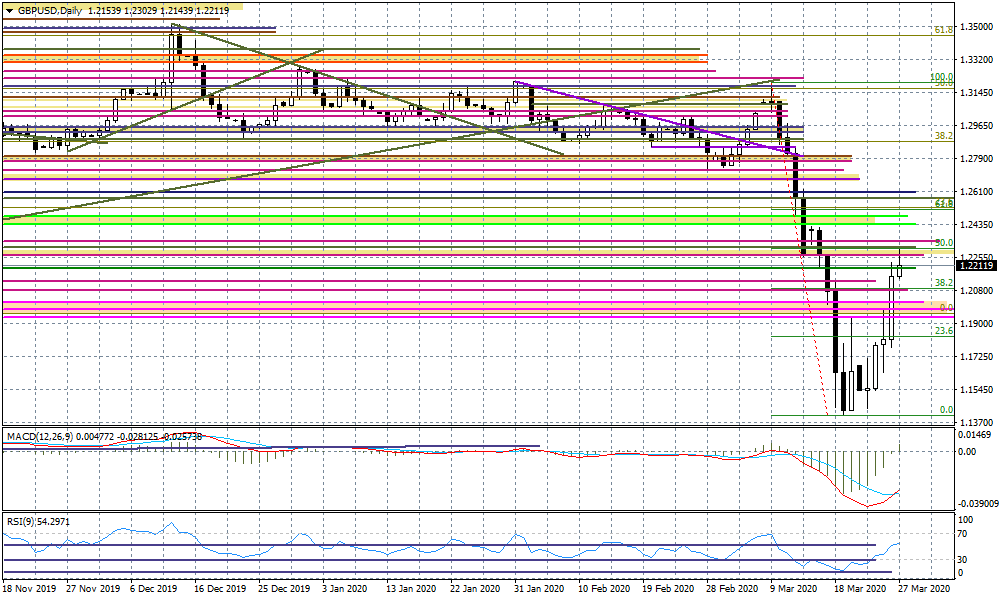Click the 1.24350 price axis label
This screenshot has height=600, width=1000.
coord(976,225)
